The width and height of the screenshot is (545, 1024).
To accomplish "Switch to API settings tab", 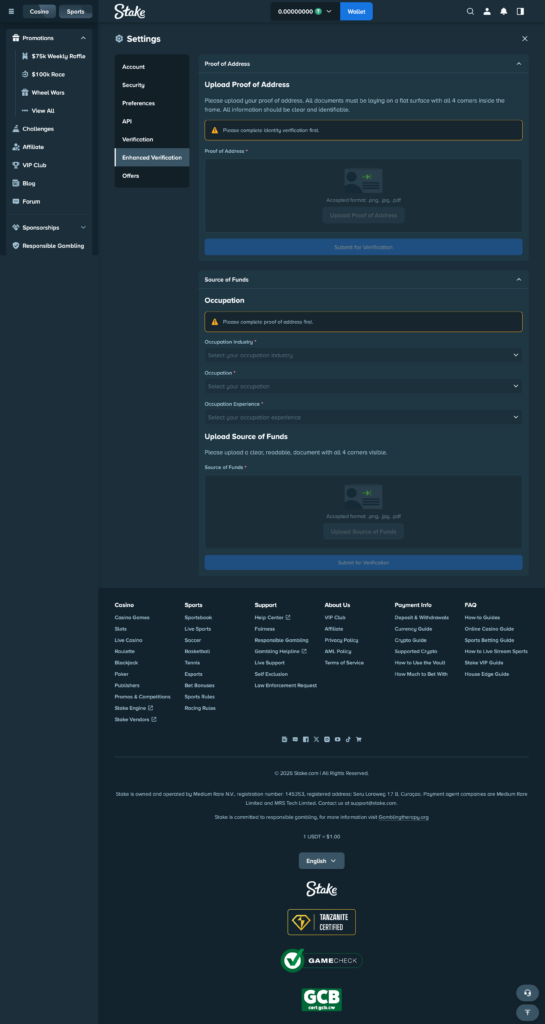I will [151, 121].
